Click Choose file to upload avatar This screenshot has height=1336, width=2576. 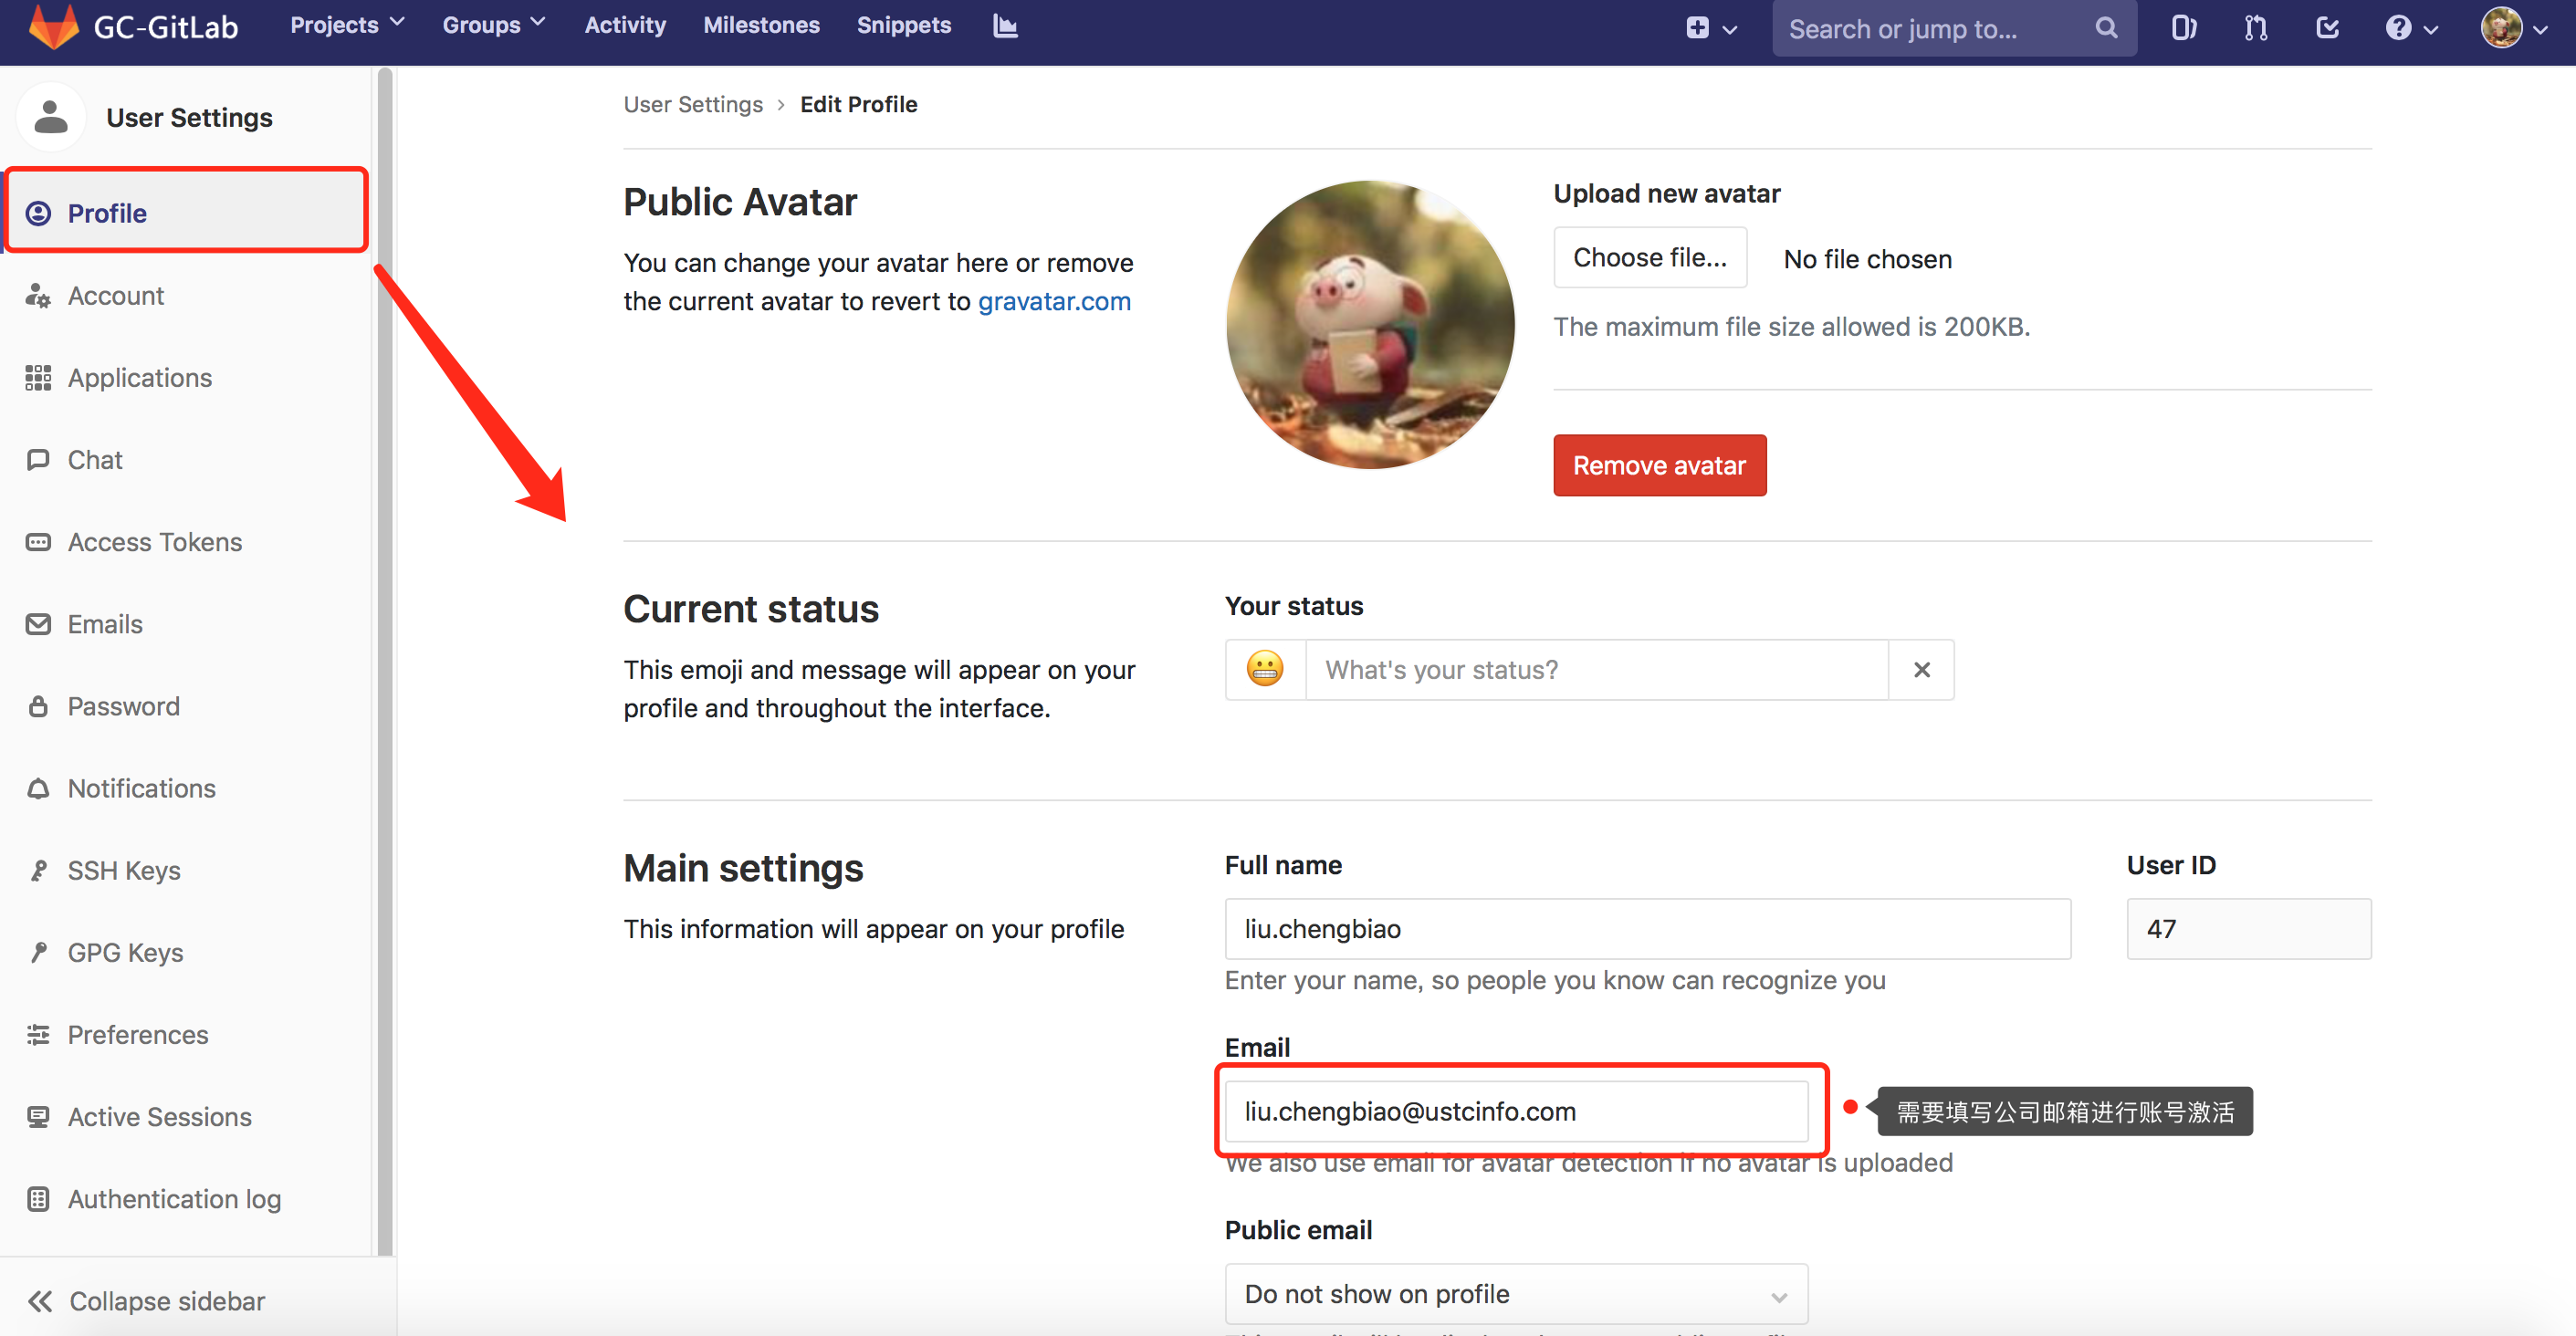point(1649,258)
